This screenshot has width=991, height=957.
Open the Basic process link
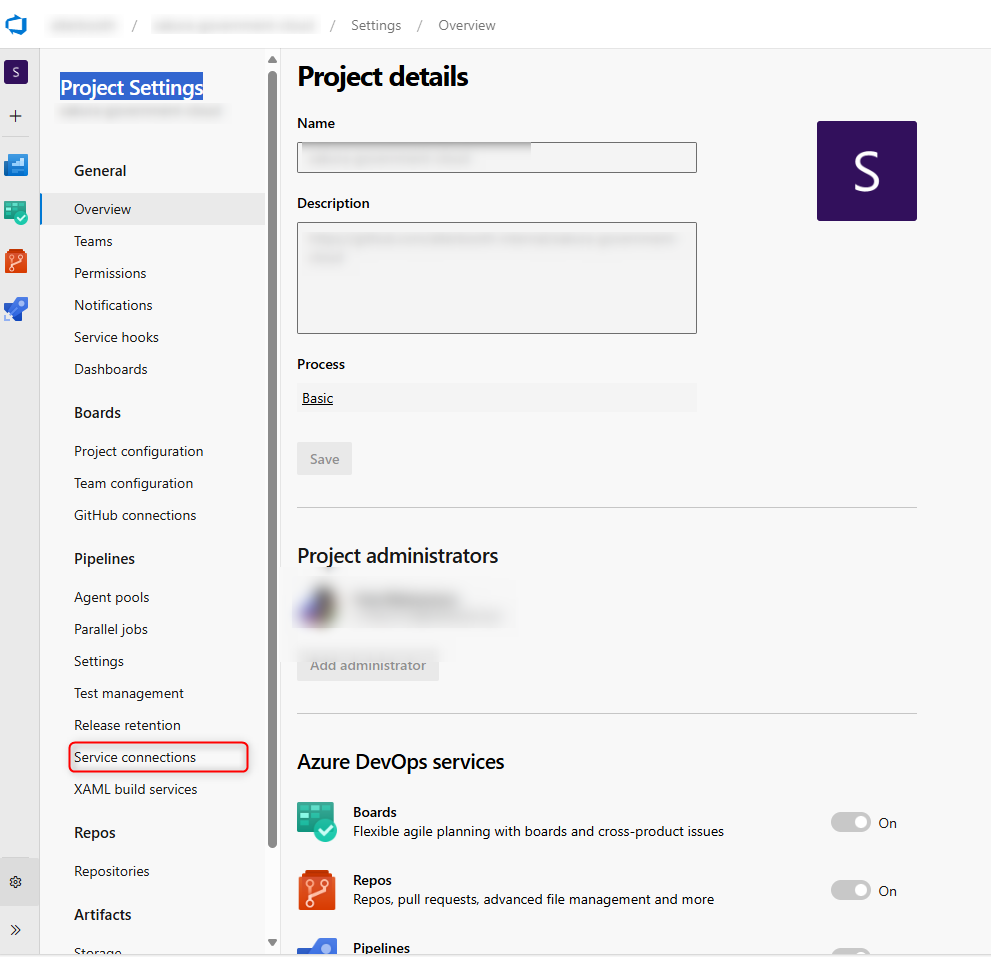[x=317, y=398]
